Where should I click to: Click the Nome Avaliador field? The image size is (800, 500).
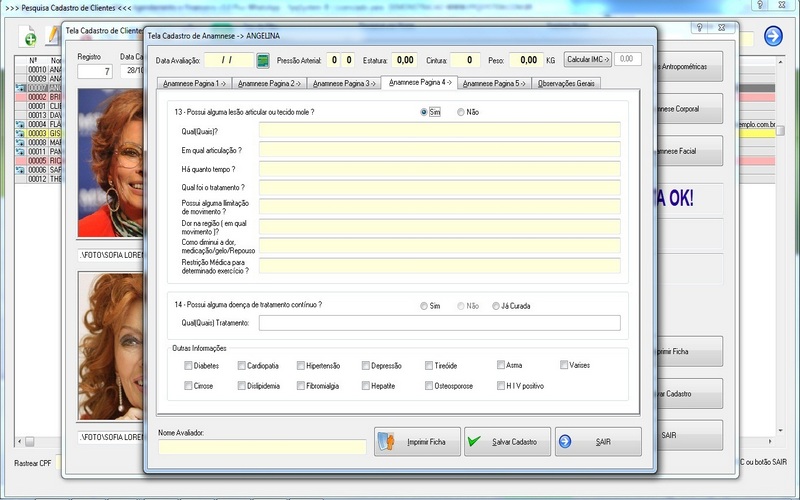point(262,447)
